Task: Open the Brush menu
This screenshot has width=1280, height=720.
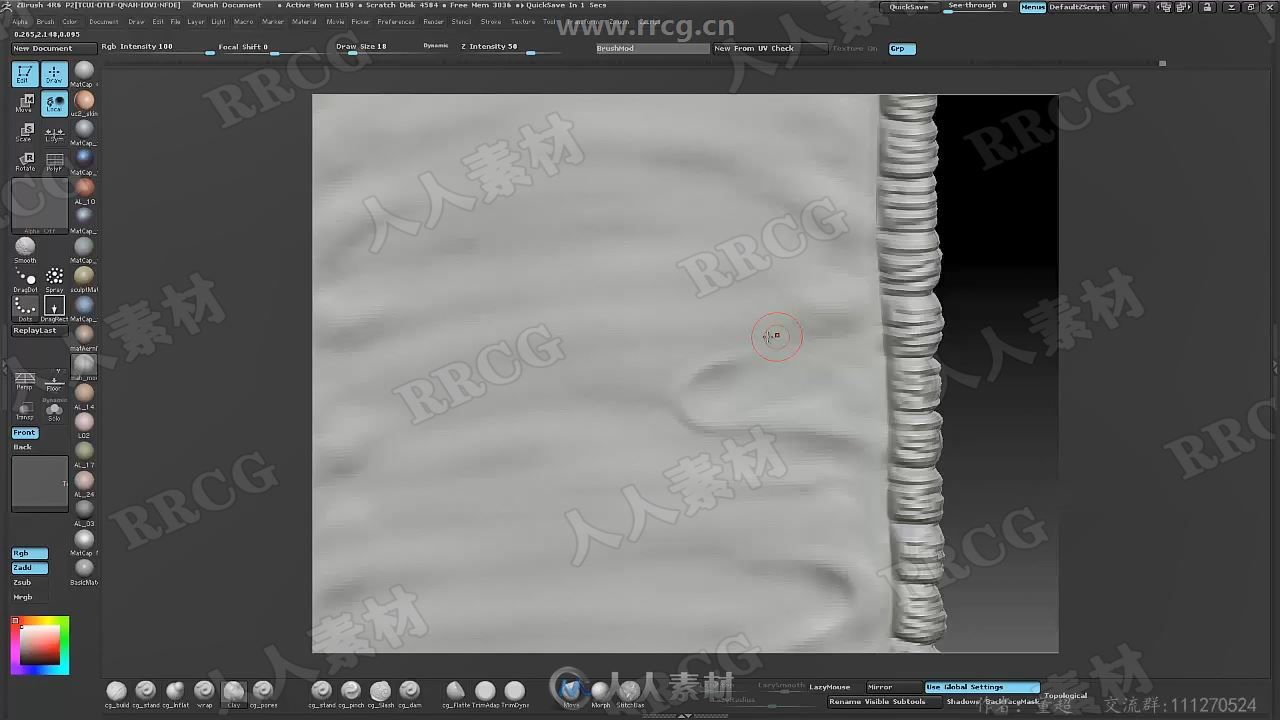Action: pyautogui.click(x=44, y=21)
